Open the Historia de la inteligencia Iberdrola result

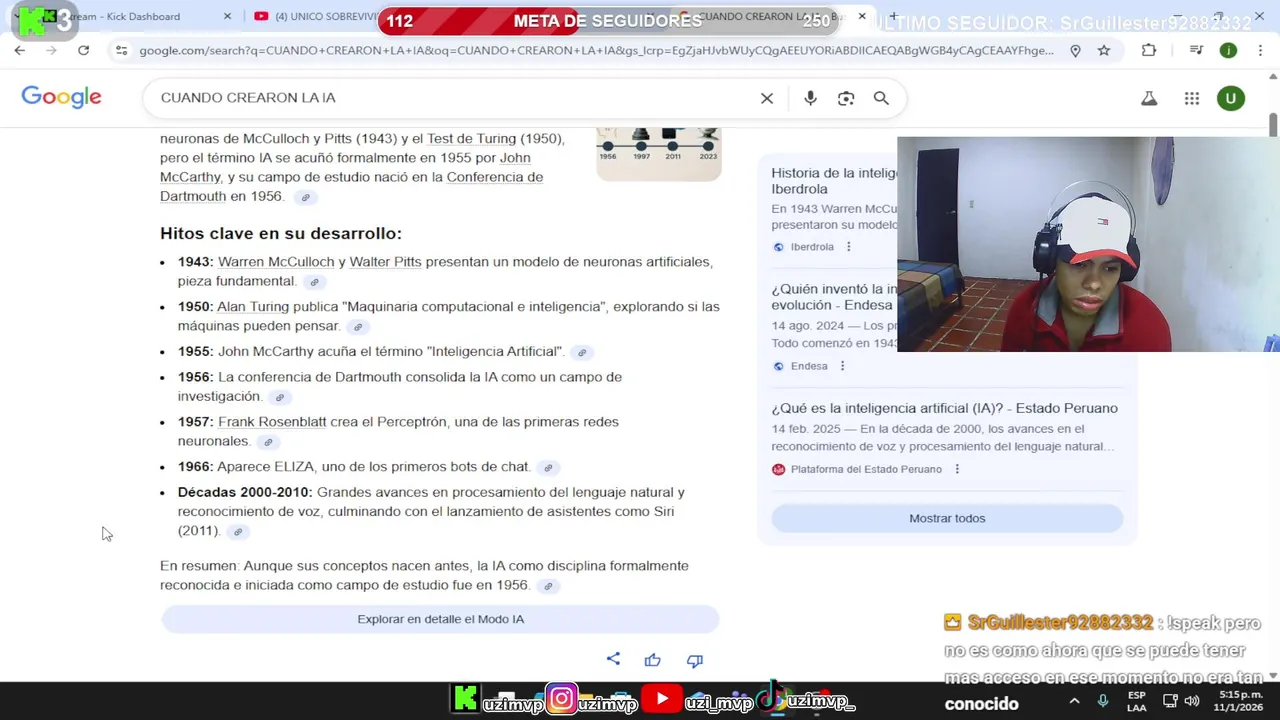(x=834, y=180)
